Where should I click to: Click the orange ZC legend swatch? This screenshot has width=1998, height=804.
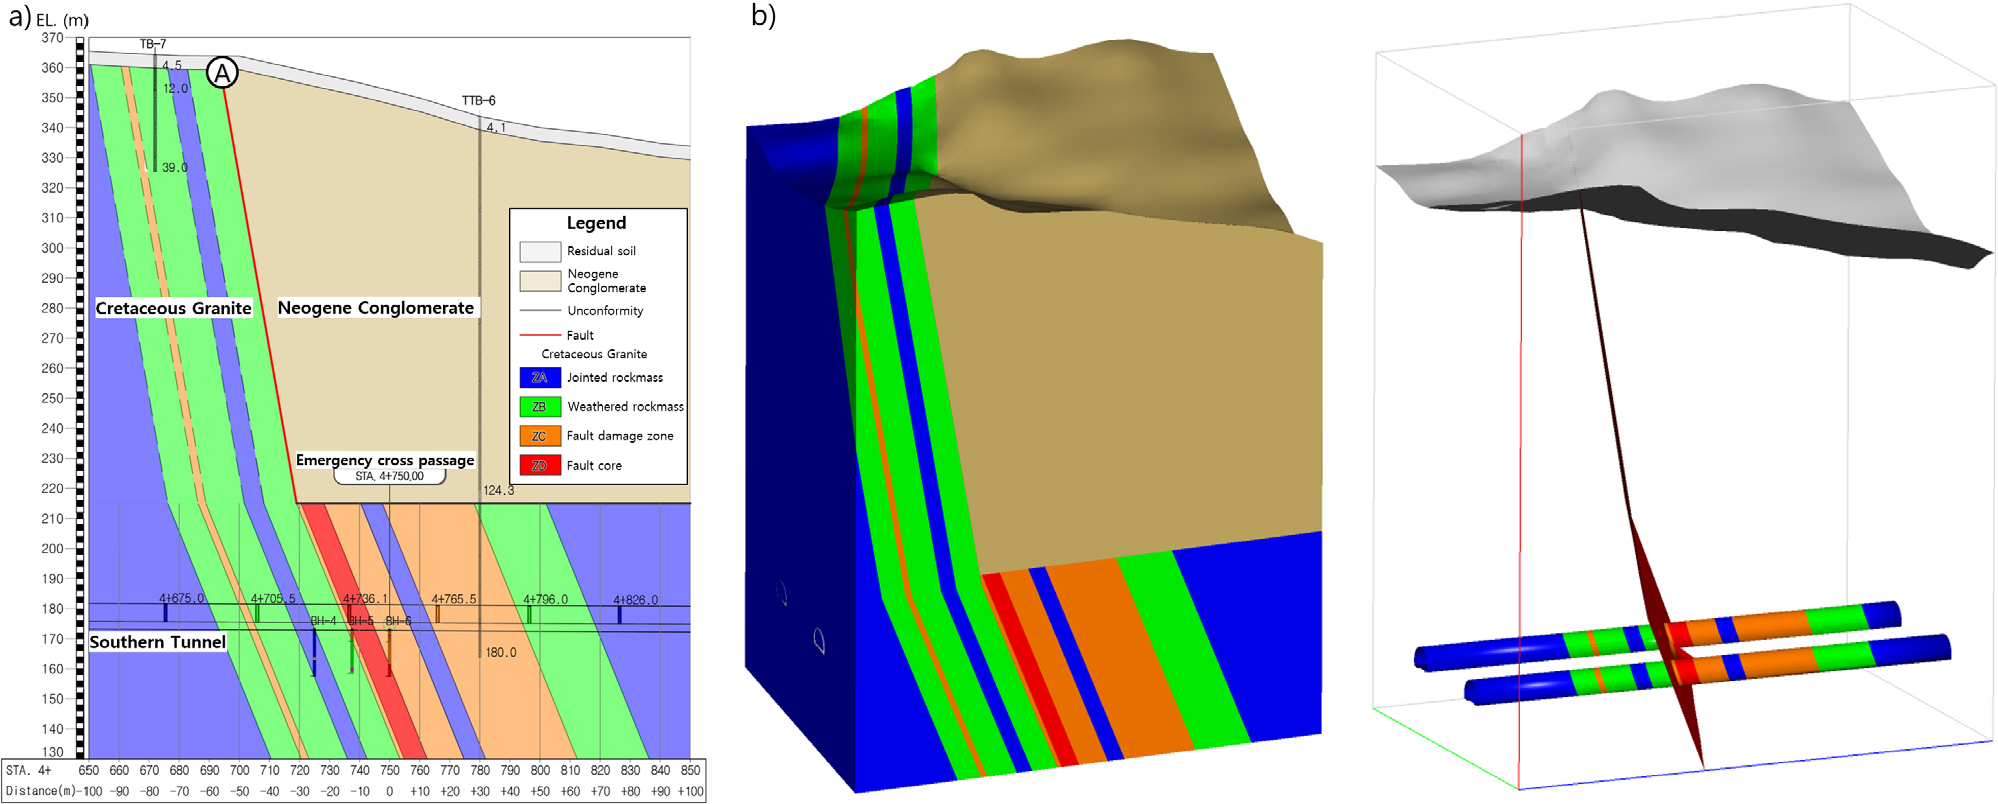tap(540, 436)
